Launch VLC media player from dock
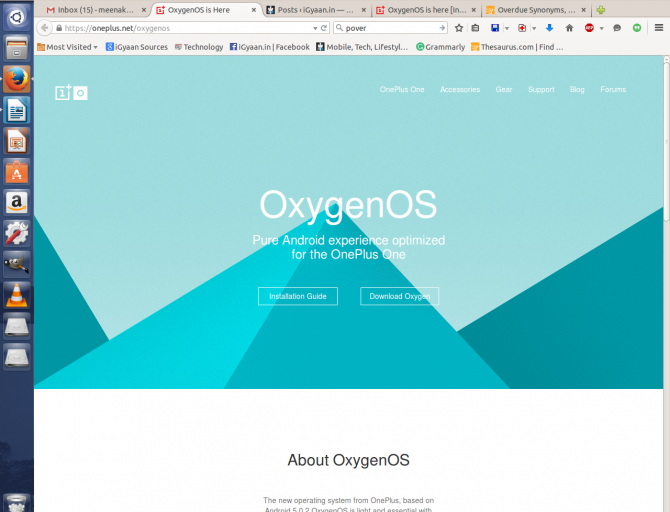 click(x=17, y=295)
